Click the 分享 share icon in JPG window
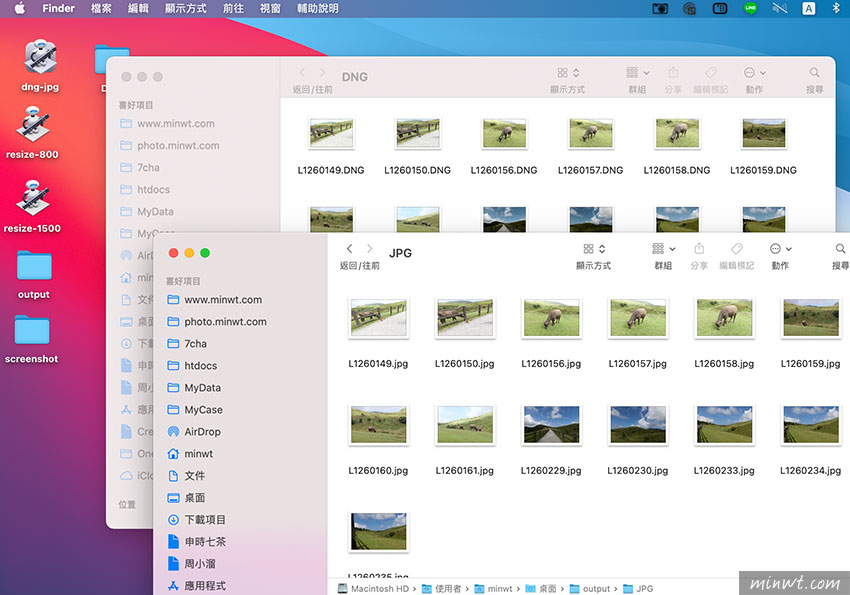The image size is (850, 595). 699,249
